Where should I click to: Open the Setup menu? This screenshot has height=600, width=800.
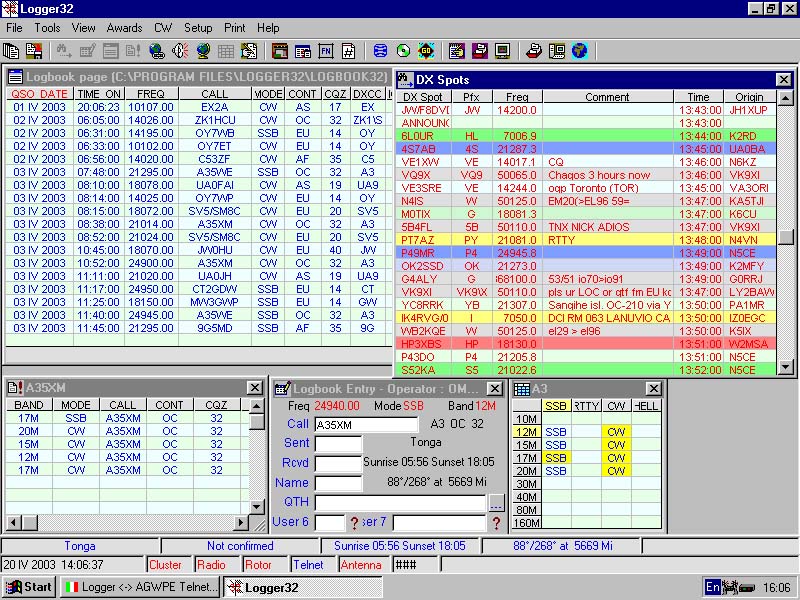198,28
